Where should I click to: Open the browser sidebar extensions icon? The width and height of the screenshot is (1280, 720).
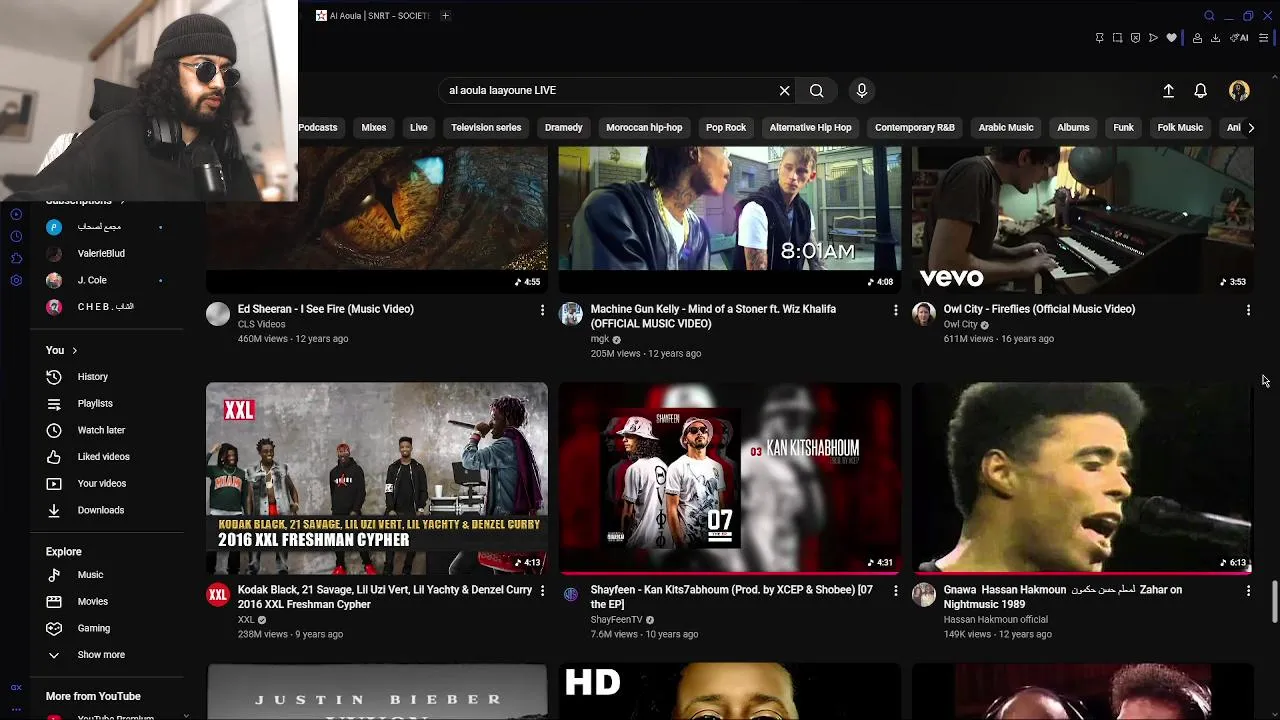tap(16, 258)
